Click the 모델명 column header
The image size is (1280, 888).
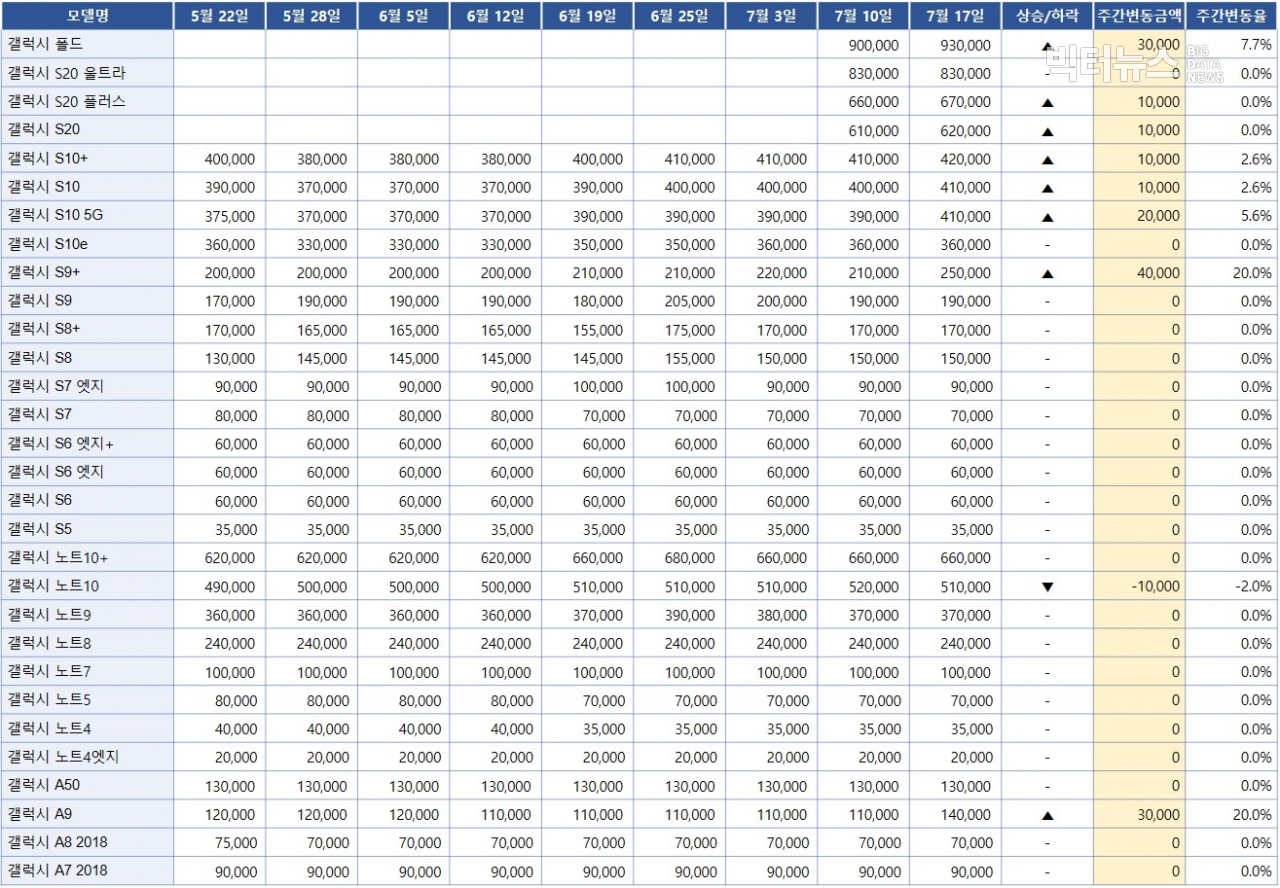88,16
